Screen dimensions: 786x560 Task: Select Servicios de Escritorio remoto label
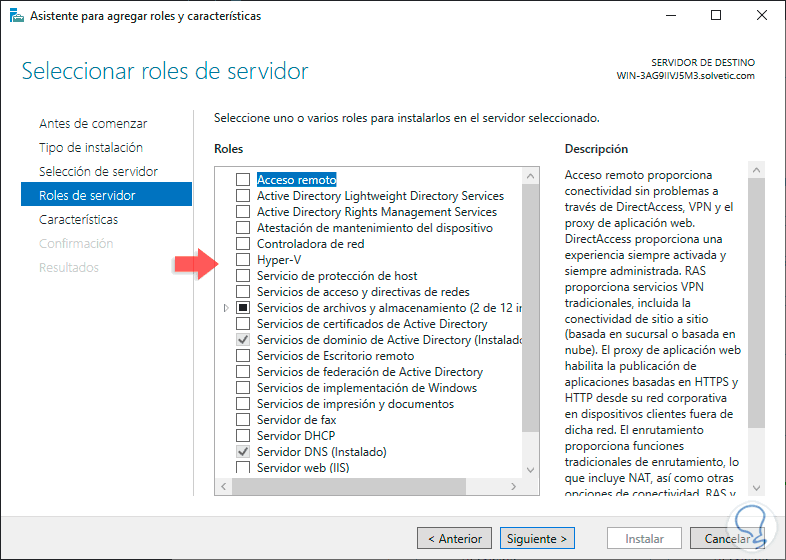click(x=335, y=356)
